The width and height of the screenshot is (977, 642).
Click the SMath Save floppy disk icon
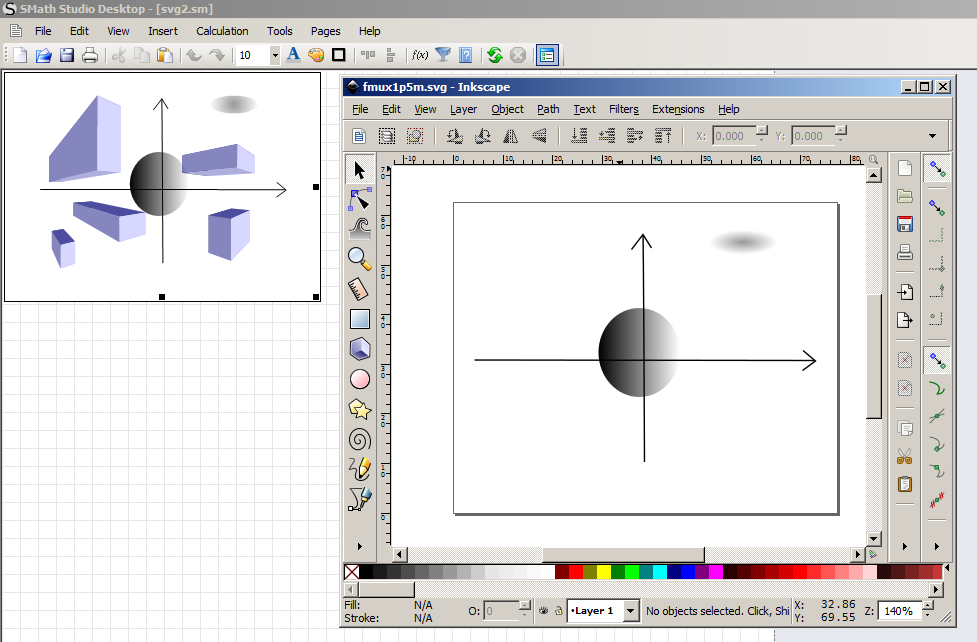(x=67, y=56)
